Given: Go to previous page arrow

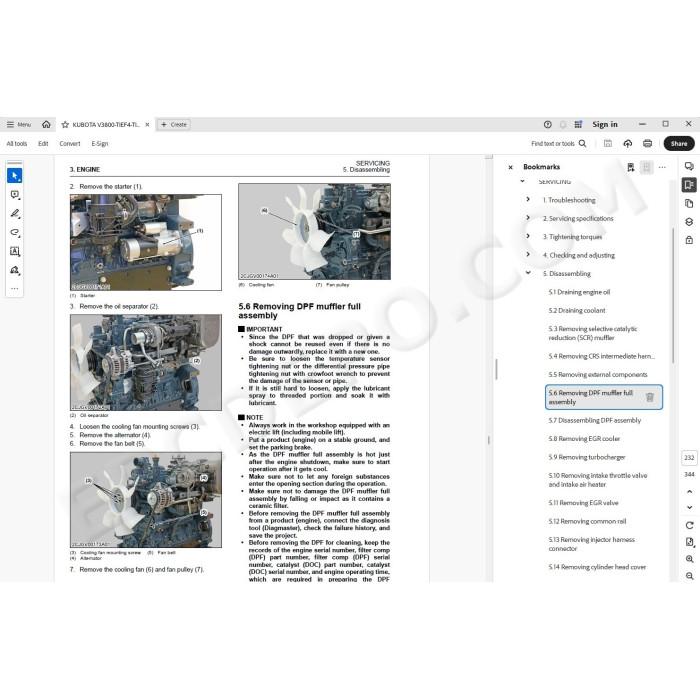Looking at the screenshot, I should (x=689, y=492).
